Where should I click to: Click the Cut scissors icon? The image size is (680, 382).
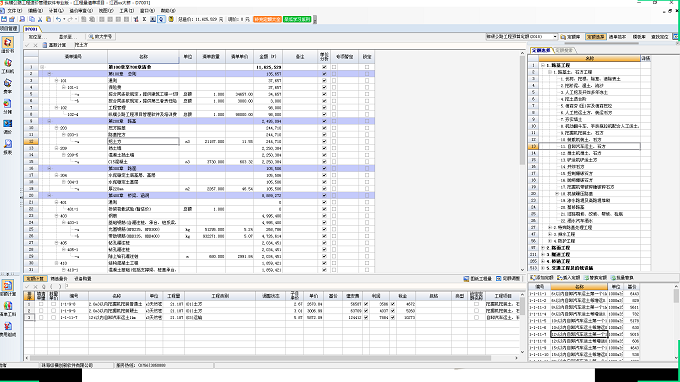point(40,19)
